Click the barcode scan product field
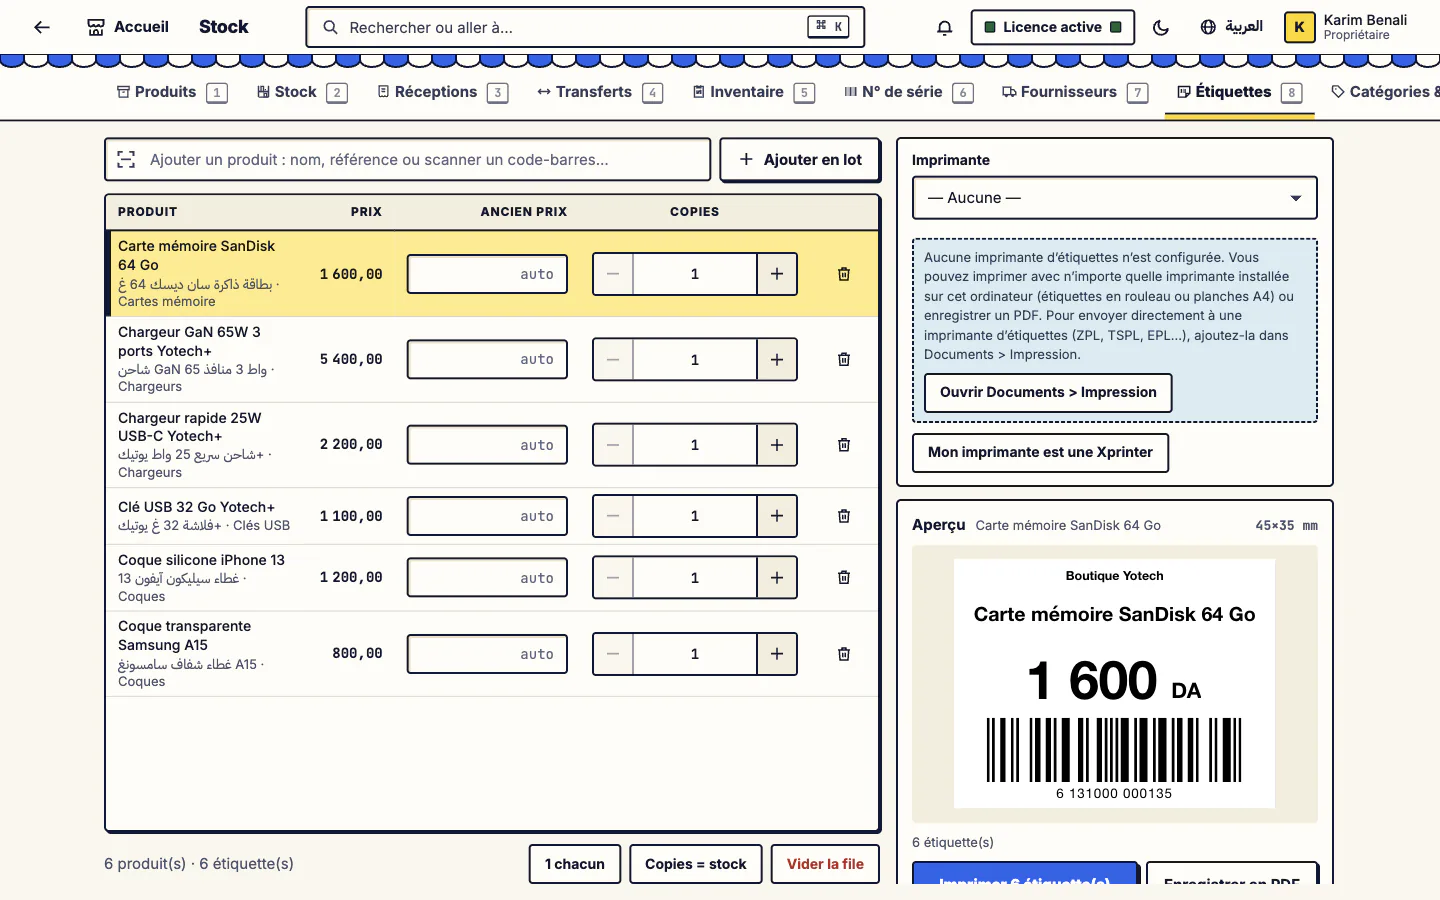The height and width of the screenshot is (900, 1440). tap(408, 160)
